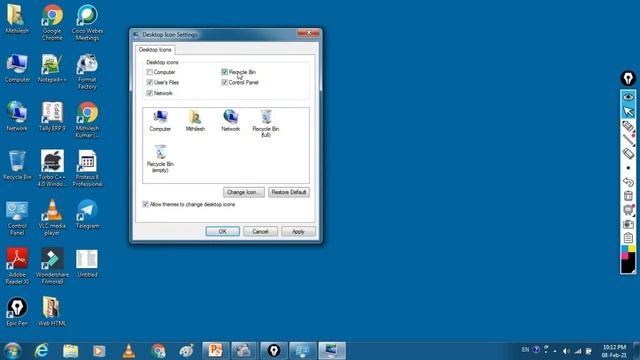Toggle Epic Pen ink visibility eye
Viewport: 640px width, 360px height.
[x=628, y=97]
